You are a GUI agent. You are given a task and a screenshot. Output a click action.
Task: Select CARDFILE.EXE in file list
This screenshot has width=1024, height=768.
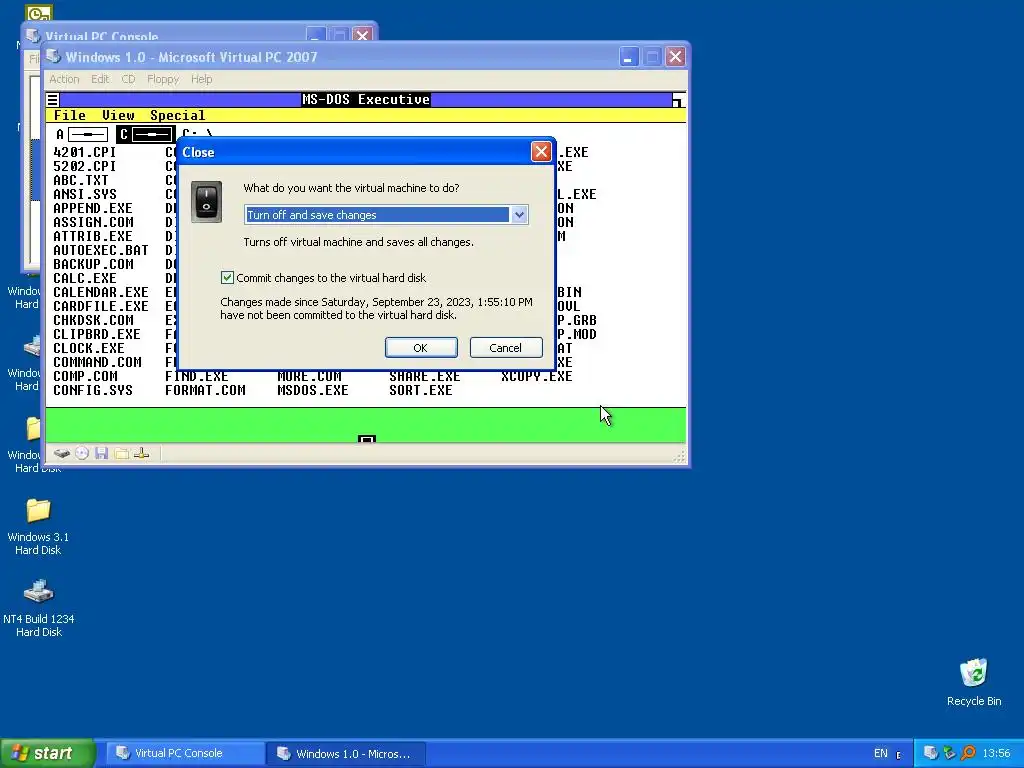click(101, 306)
